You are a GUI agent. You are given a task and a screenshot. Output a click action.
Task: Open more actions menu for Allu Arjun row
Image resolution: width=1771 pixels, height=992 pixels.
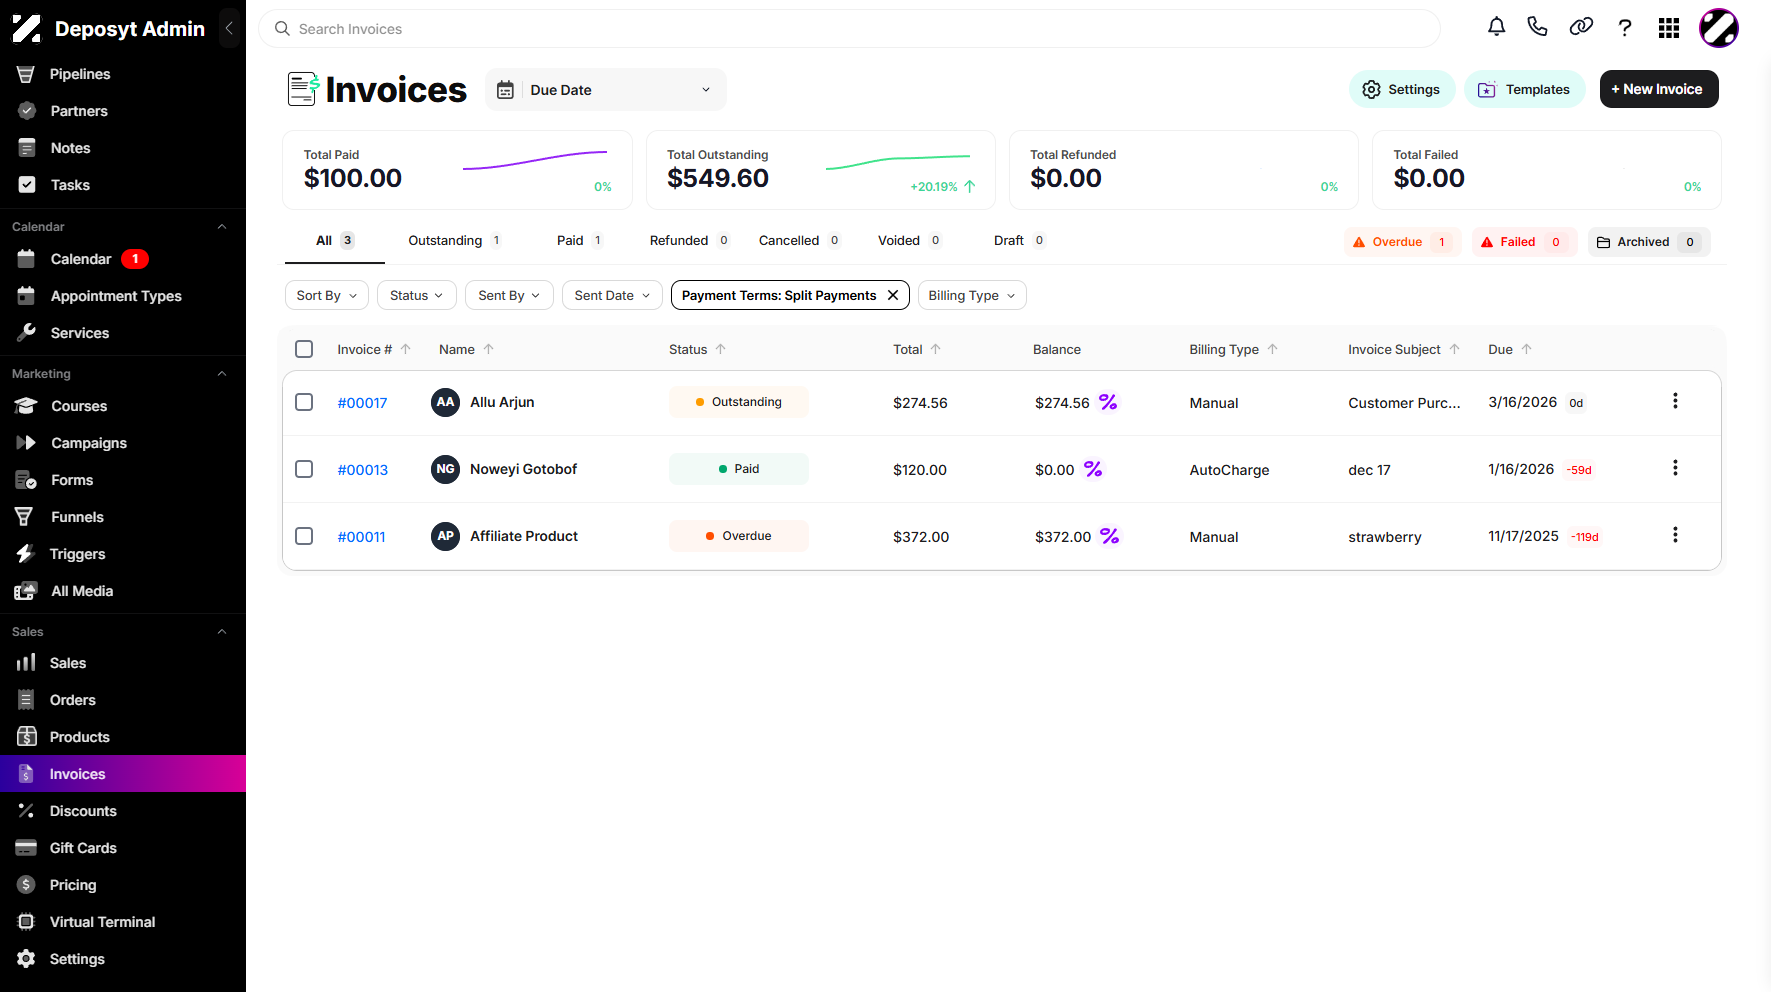(x=1675, y=401)
